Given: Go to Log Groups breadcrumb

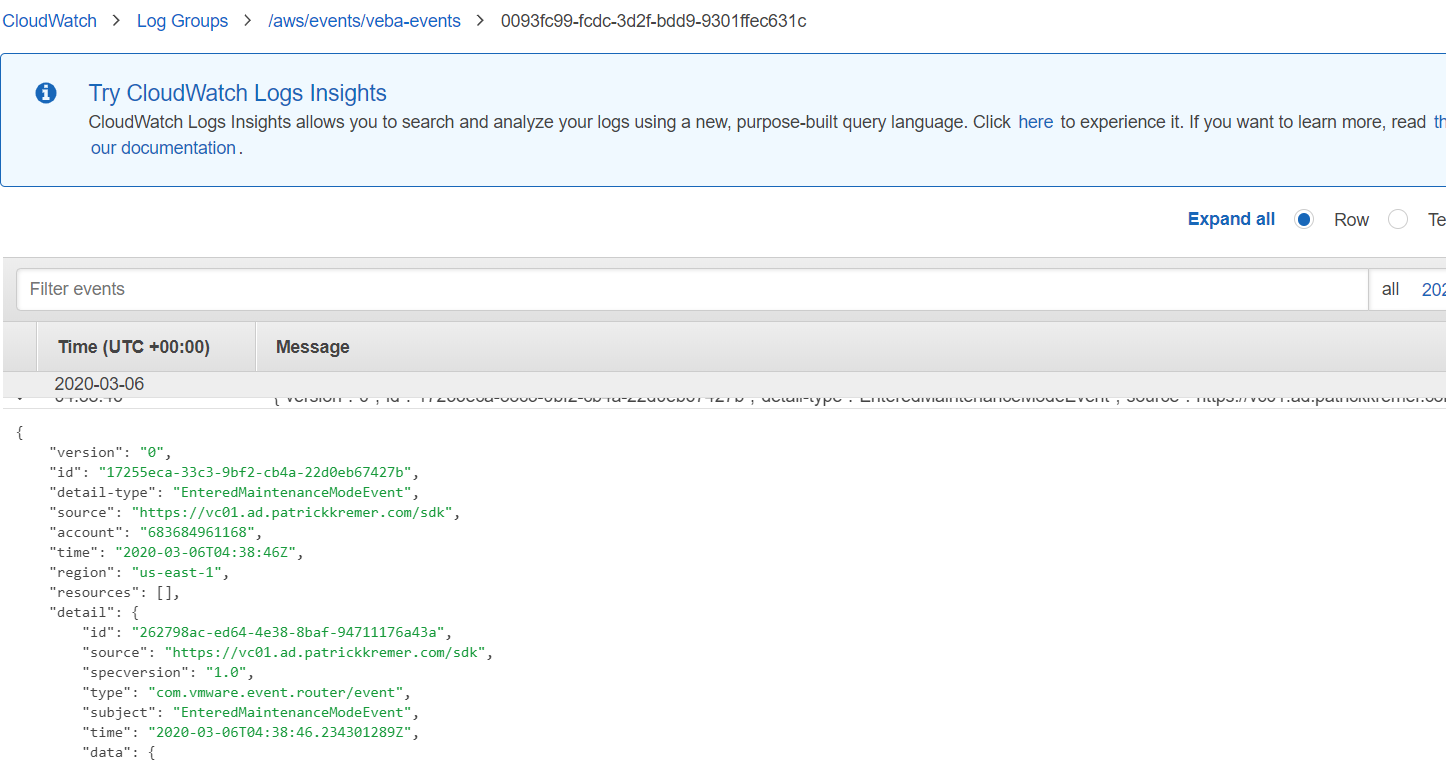Looking at the screenshot, I should tap(182, 21).
